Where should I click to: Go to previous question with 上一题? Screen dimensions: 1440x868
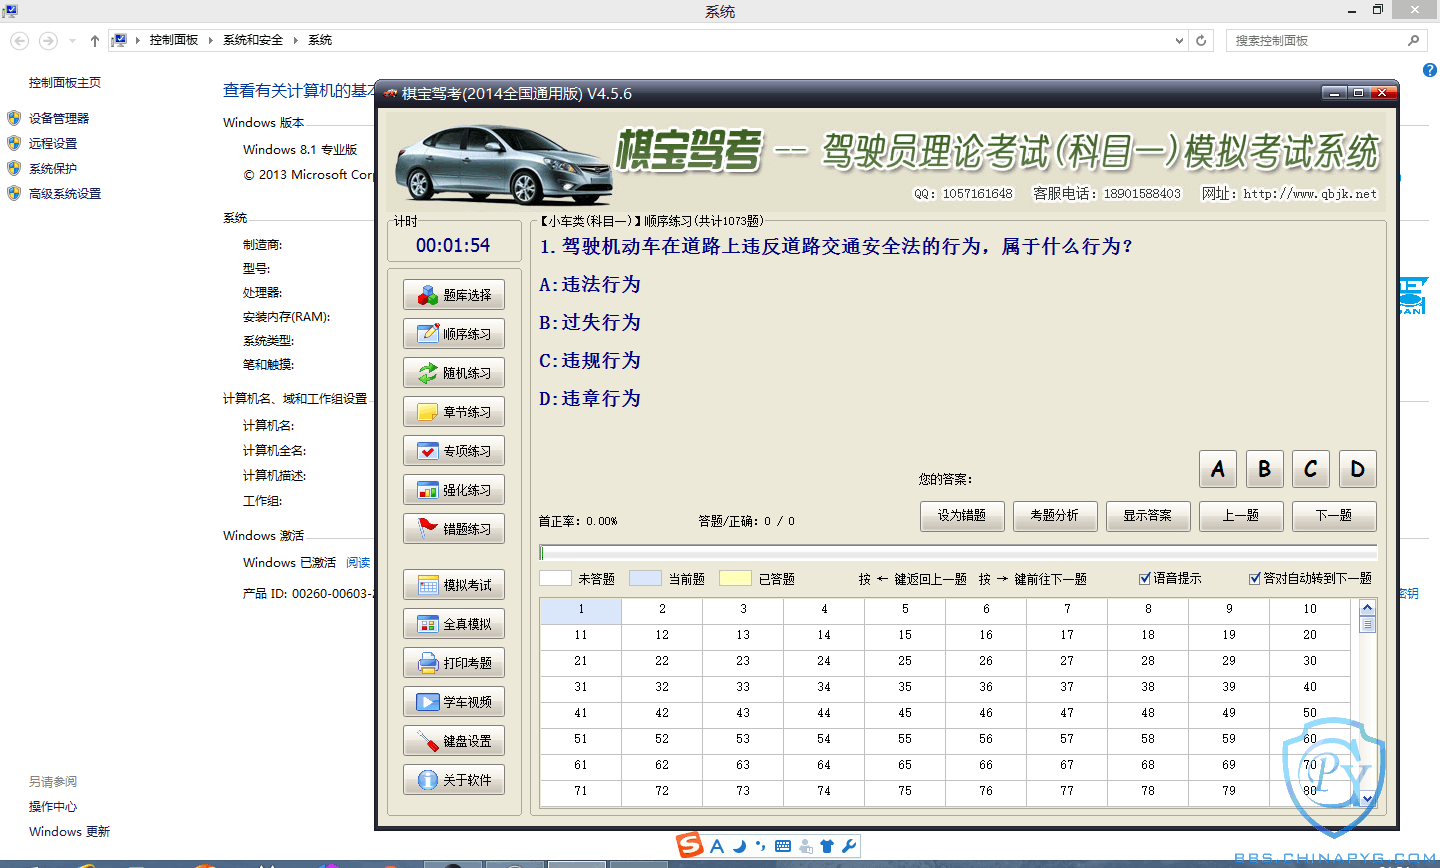point(1241,516)
